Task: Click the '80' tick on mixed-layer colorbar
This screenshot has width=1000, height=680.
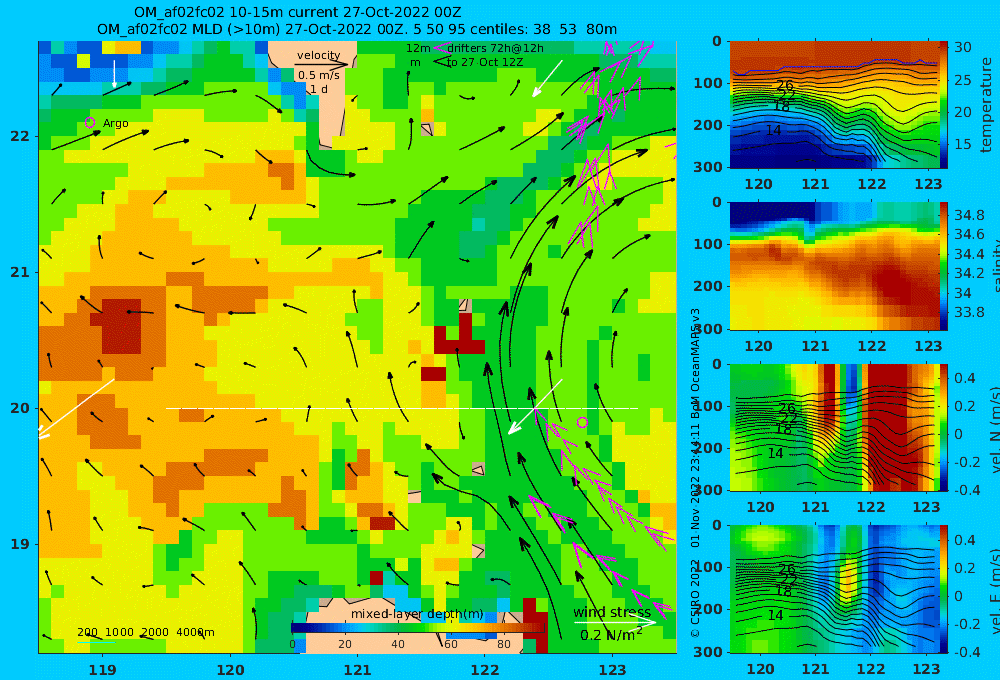Action: pos(504,644)
